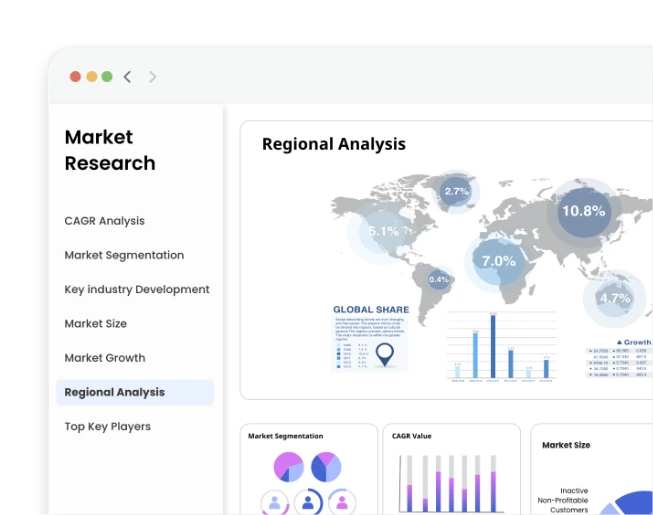The image size is (653, 515).
Task: Select highlighted Regional Analysis sidebar item
Action: tap(135, 392)
